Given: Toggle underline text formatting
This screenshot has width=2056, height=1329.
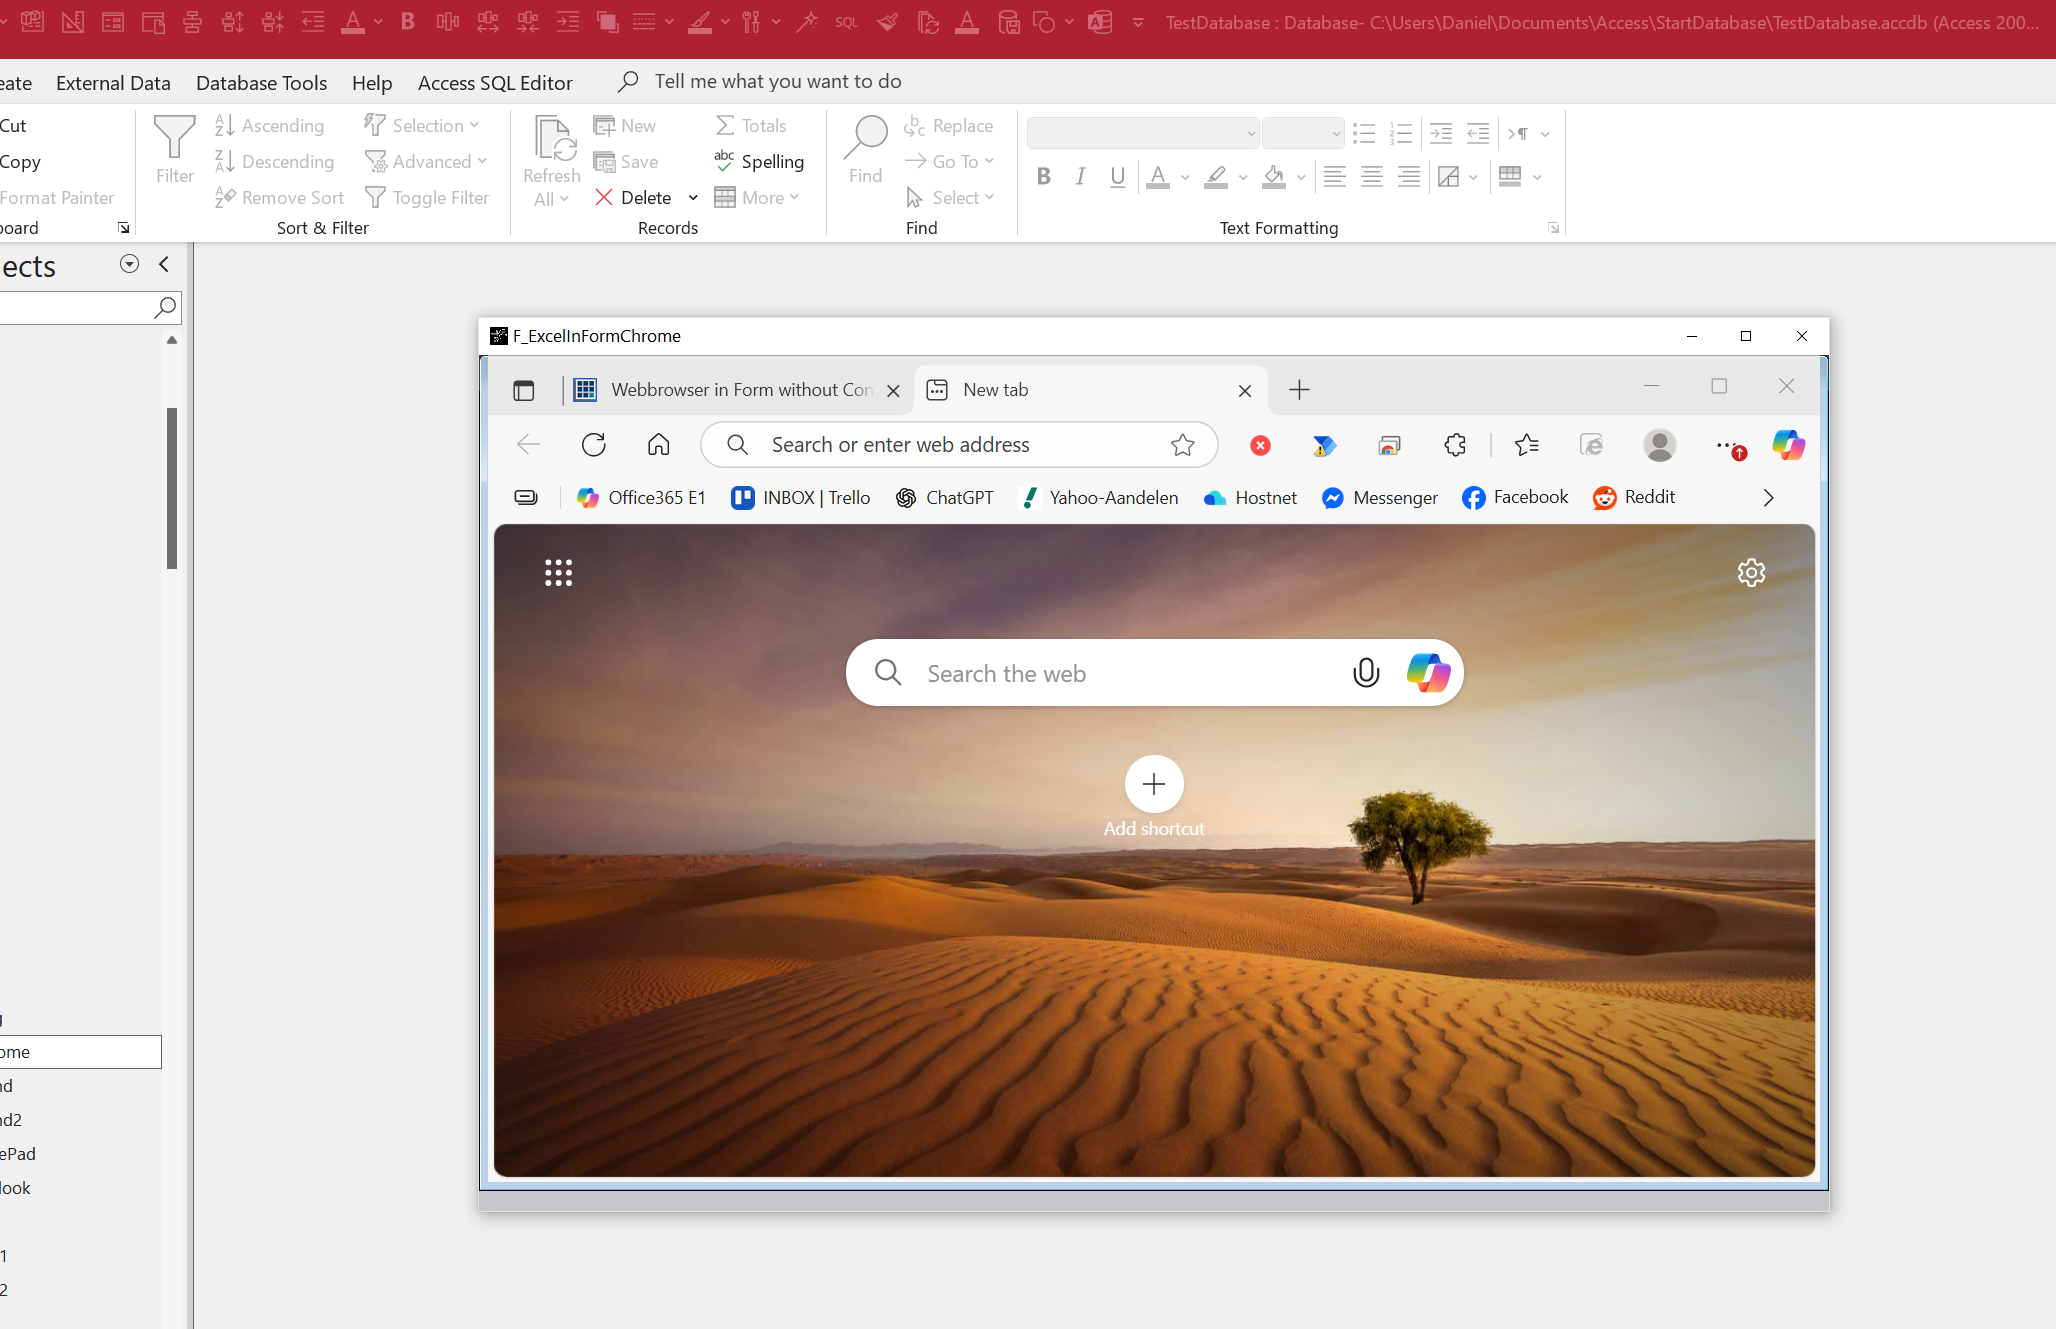Looking at the screenshot, I should (1117, 177).
